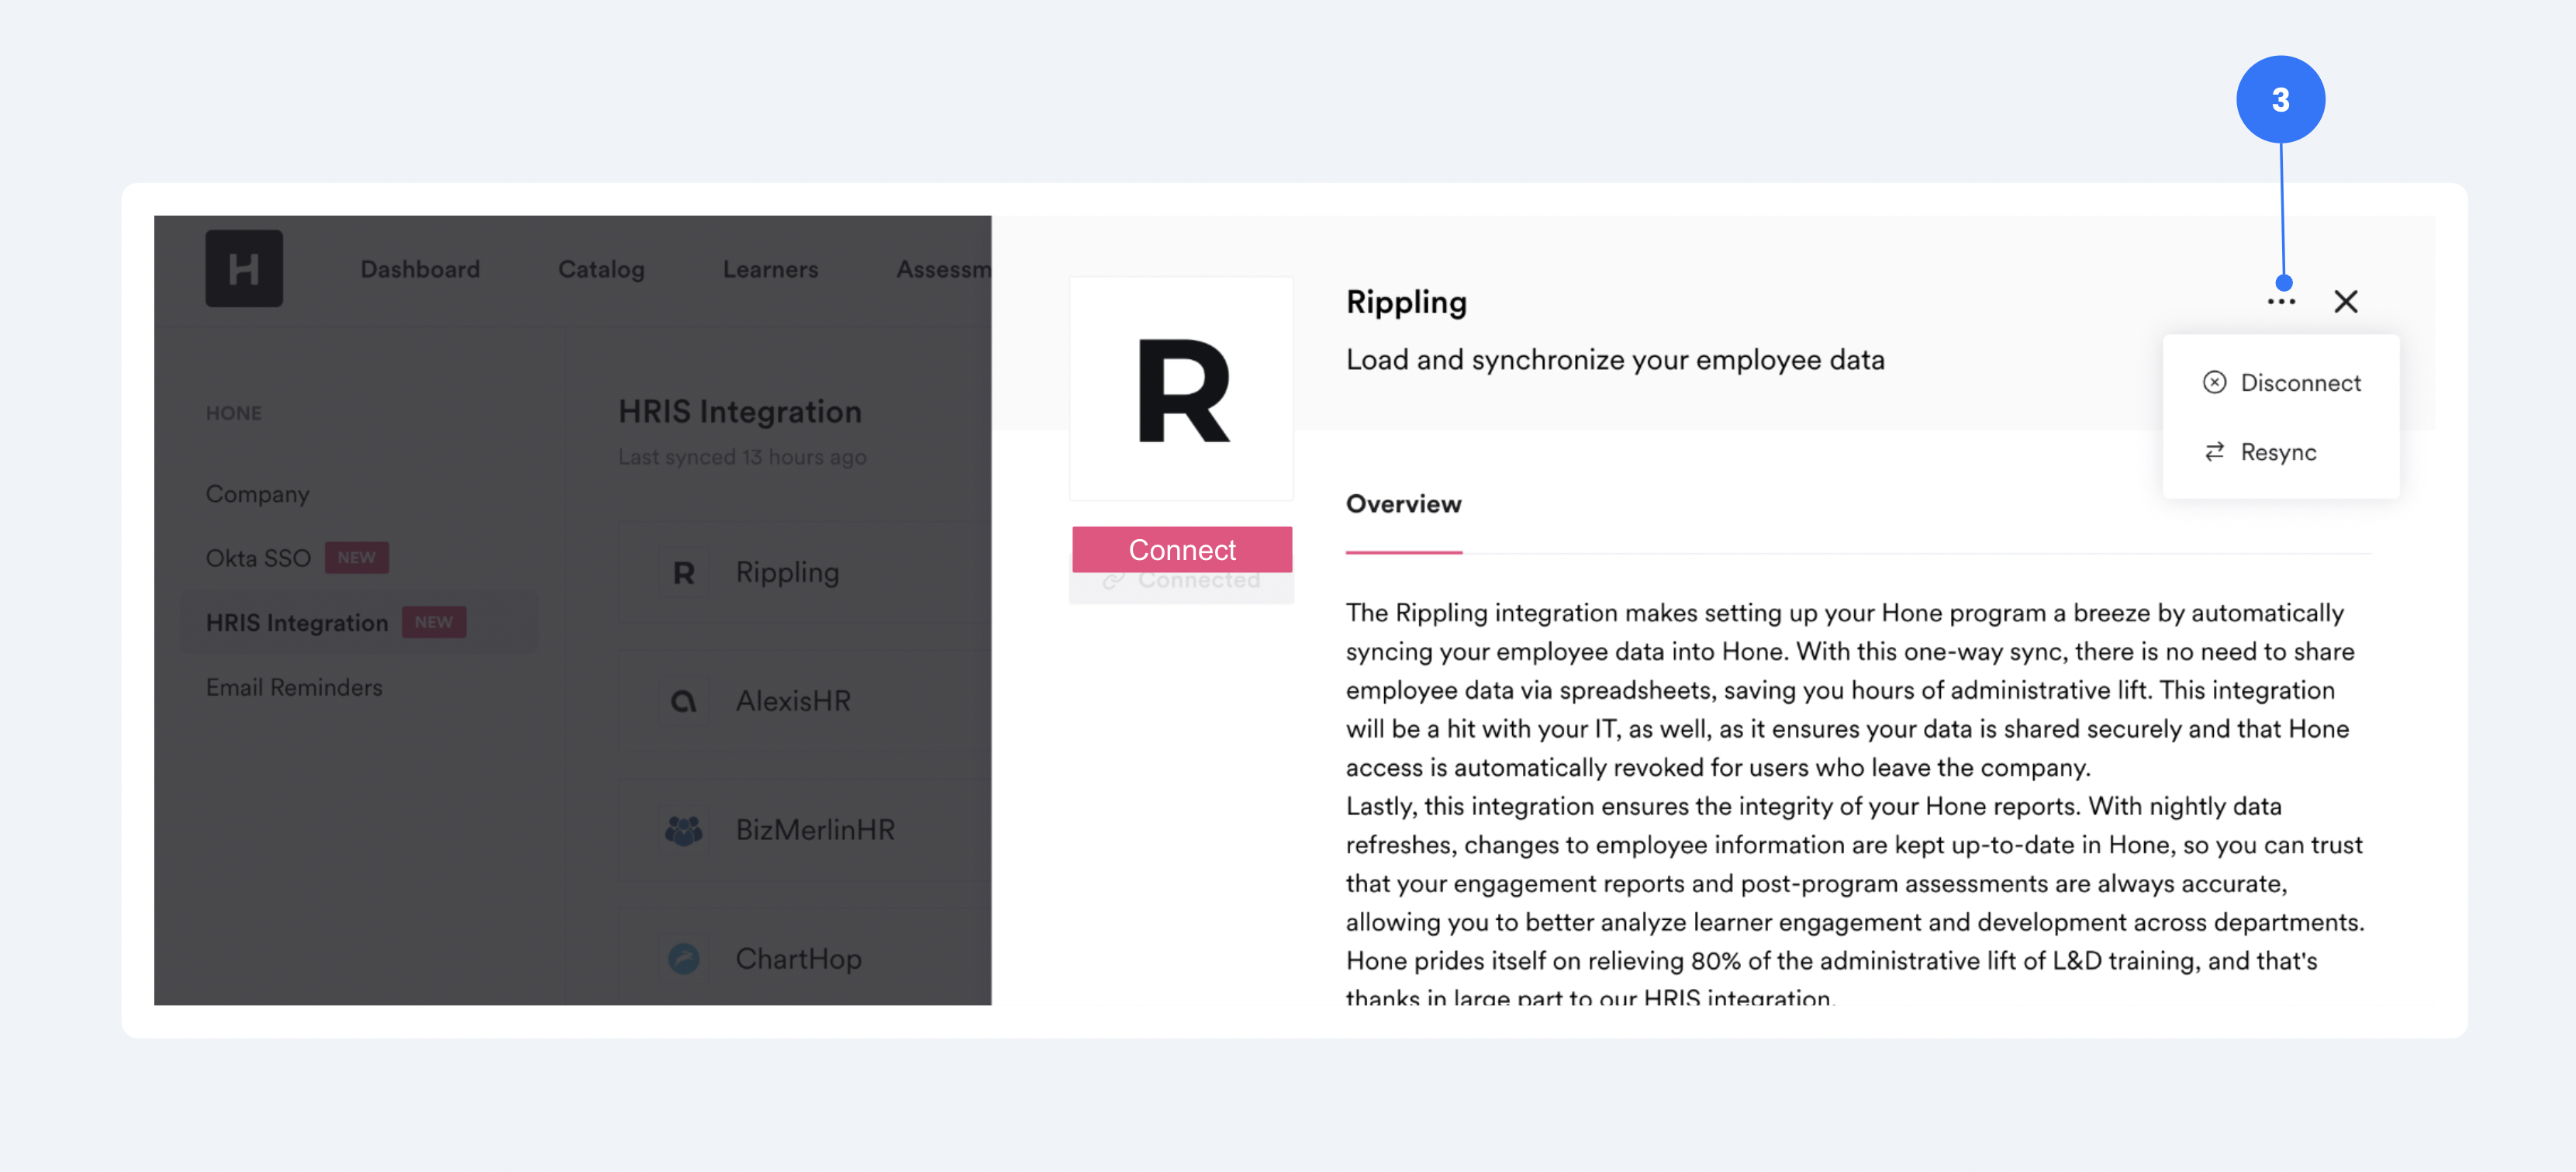Click the ChartHop blue circle icon
2576x1172 pixels.
point(684,959)
